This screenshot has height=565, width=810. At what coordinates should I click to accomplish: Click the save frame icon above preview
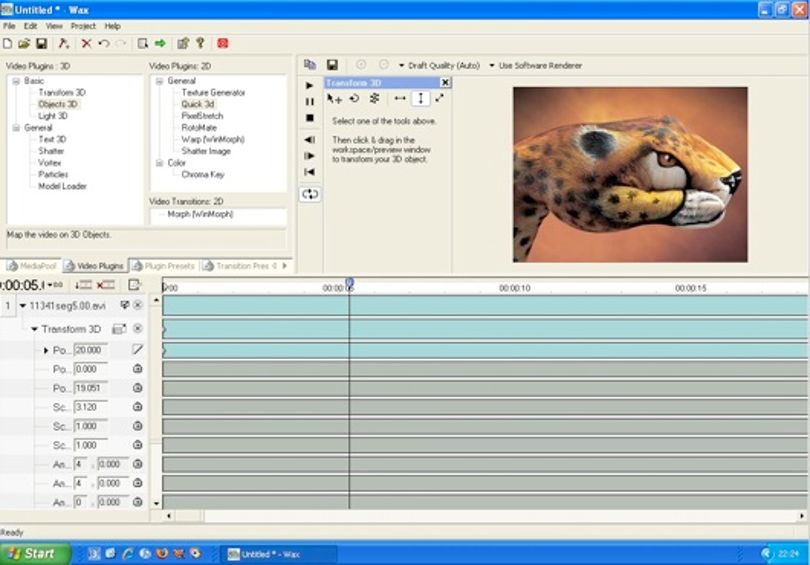pos(332,65)
